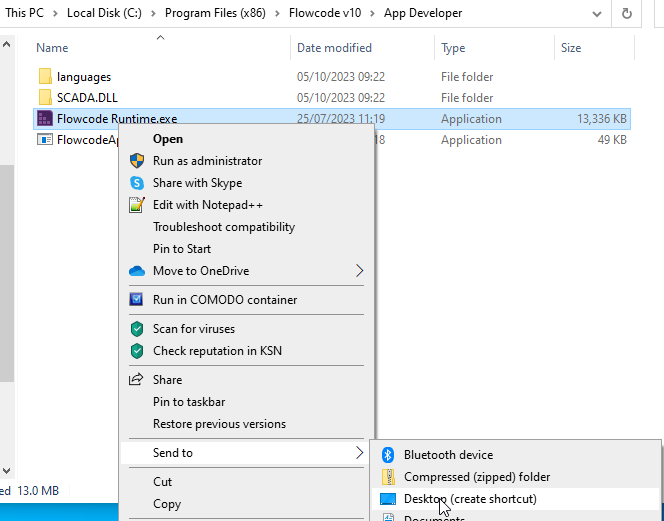Screen dimensions: 664x521
Task: Select Check reputation in KSN
Action: [247, 351]
